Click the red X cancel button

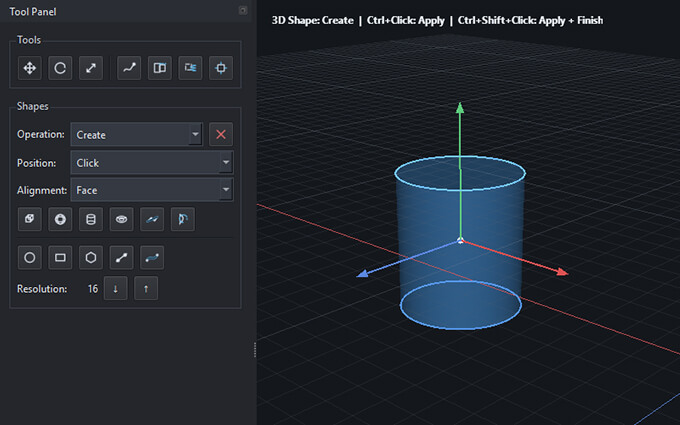(x=221, y=135)
